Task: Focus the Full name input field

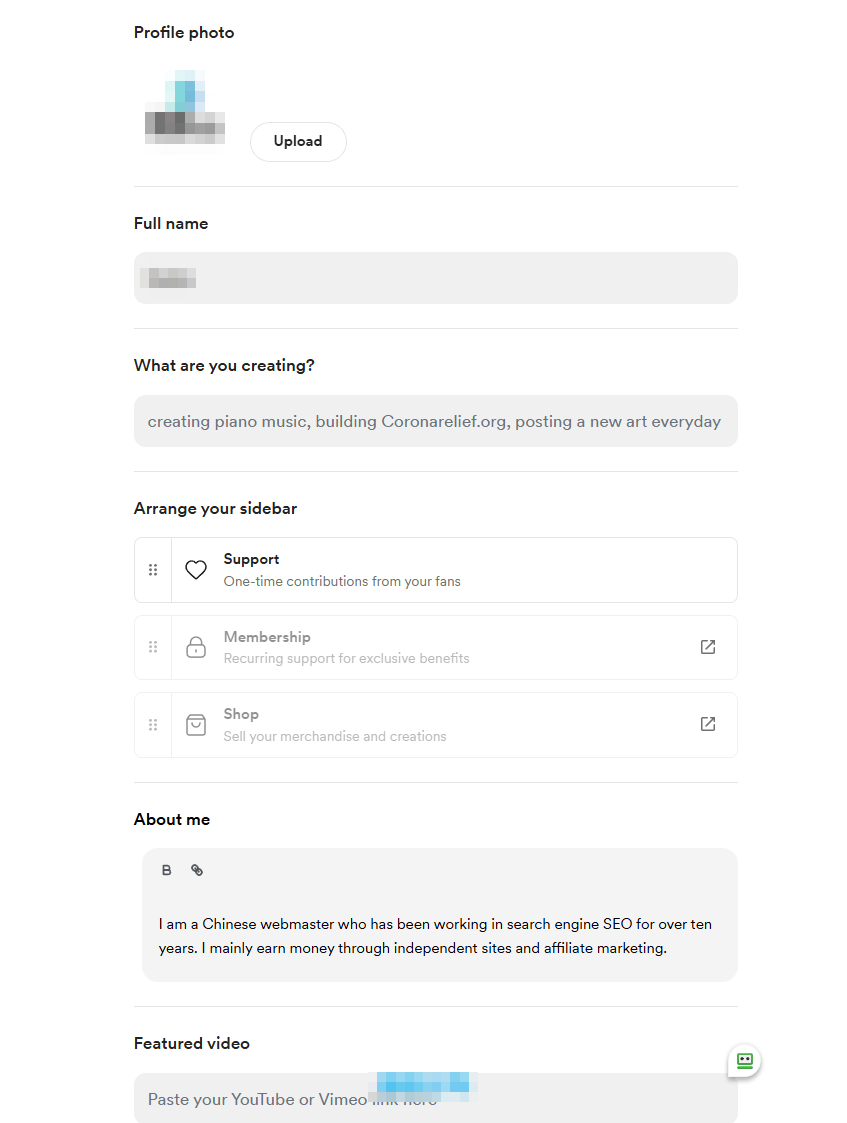Action: [x=435, y=278]
